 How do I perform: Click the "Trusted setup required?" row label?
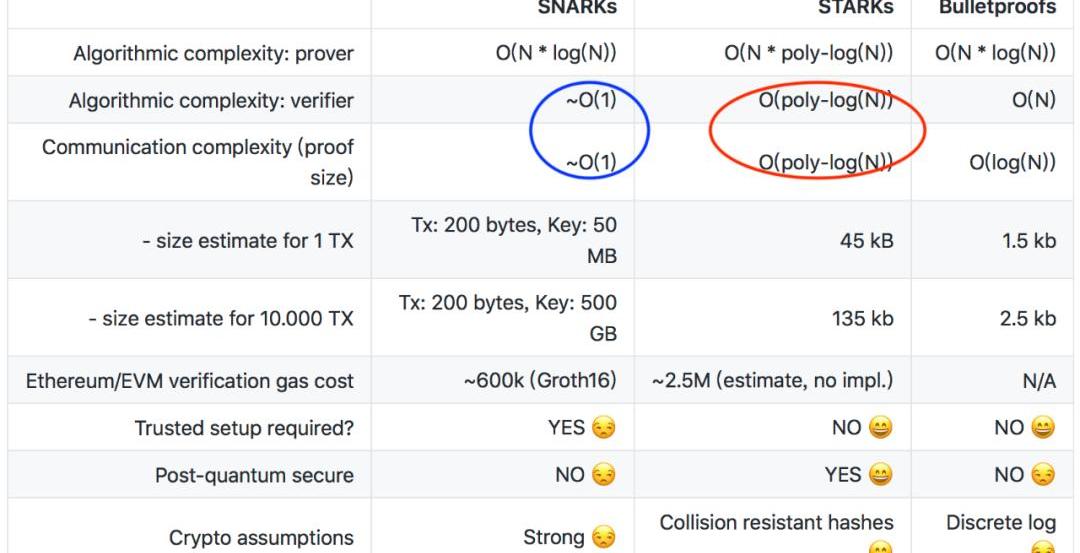(244, 428)
